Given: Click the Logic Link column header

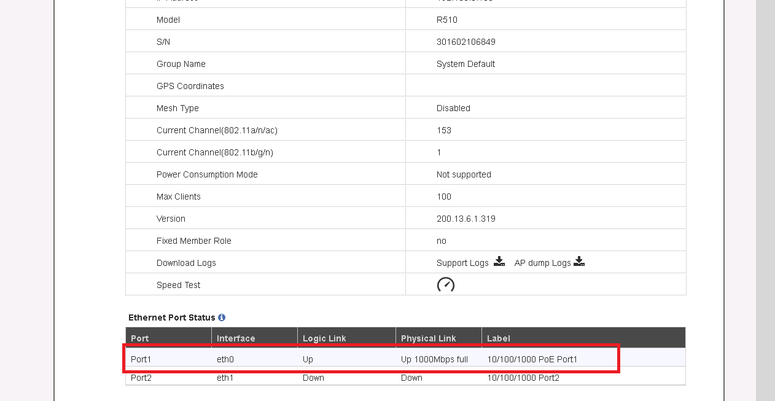Looking at the screenshot, I should pyautogui.click(x=324, y=339).
